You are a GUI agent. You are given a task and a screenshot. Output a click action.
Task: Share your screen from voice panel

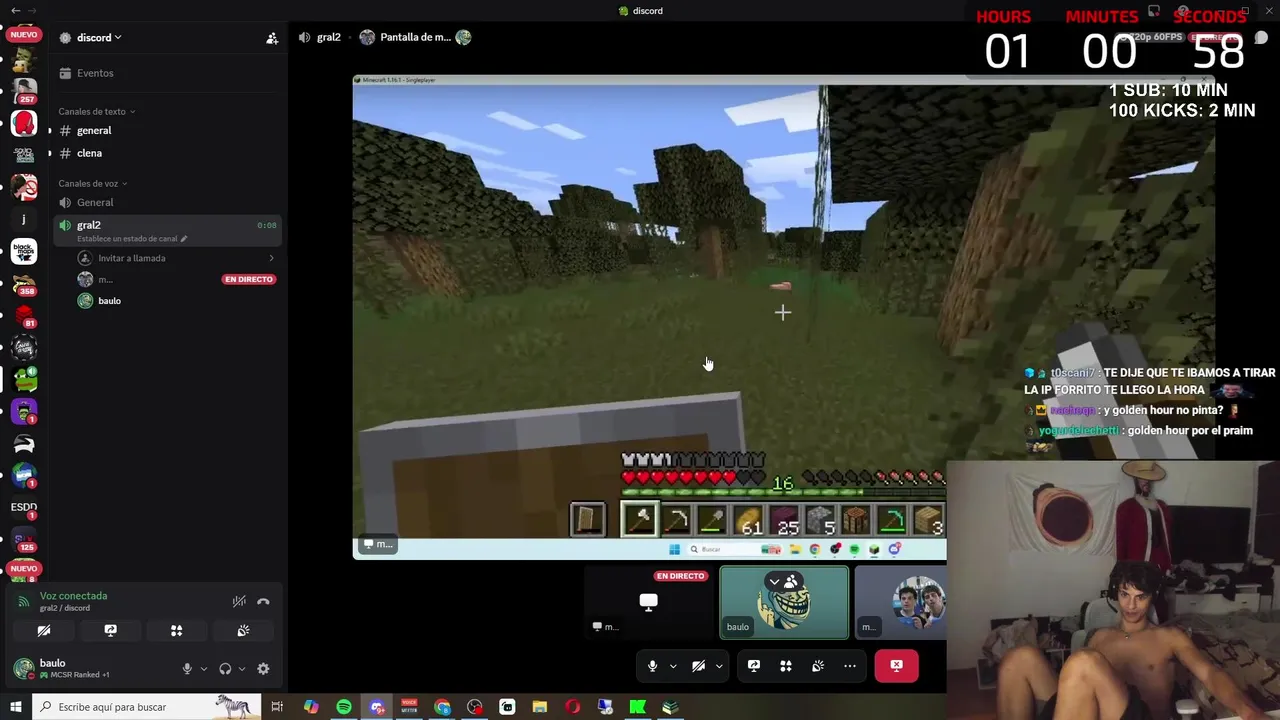pos(111,631)
